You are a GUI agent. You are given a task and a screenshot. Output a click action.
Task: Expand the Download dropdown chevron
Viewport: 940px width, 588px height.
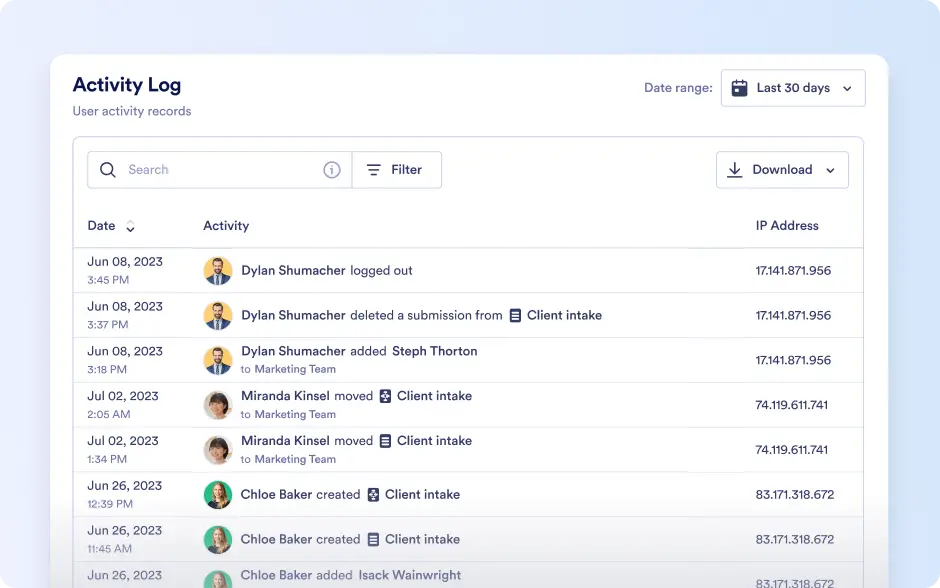(x=830, y=170)
